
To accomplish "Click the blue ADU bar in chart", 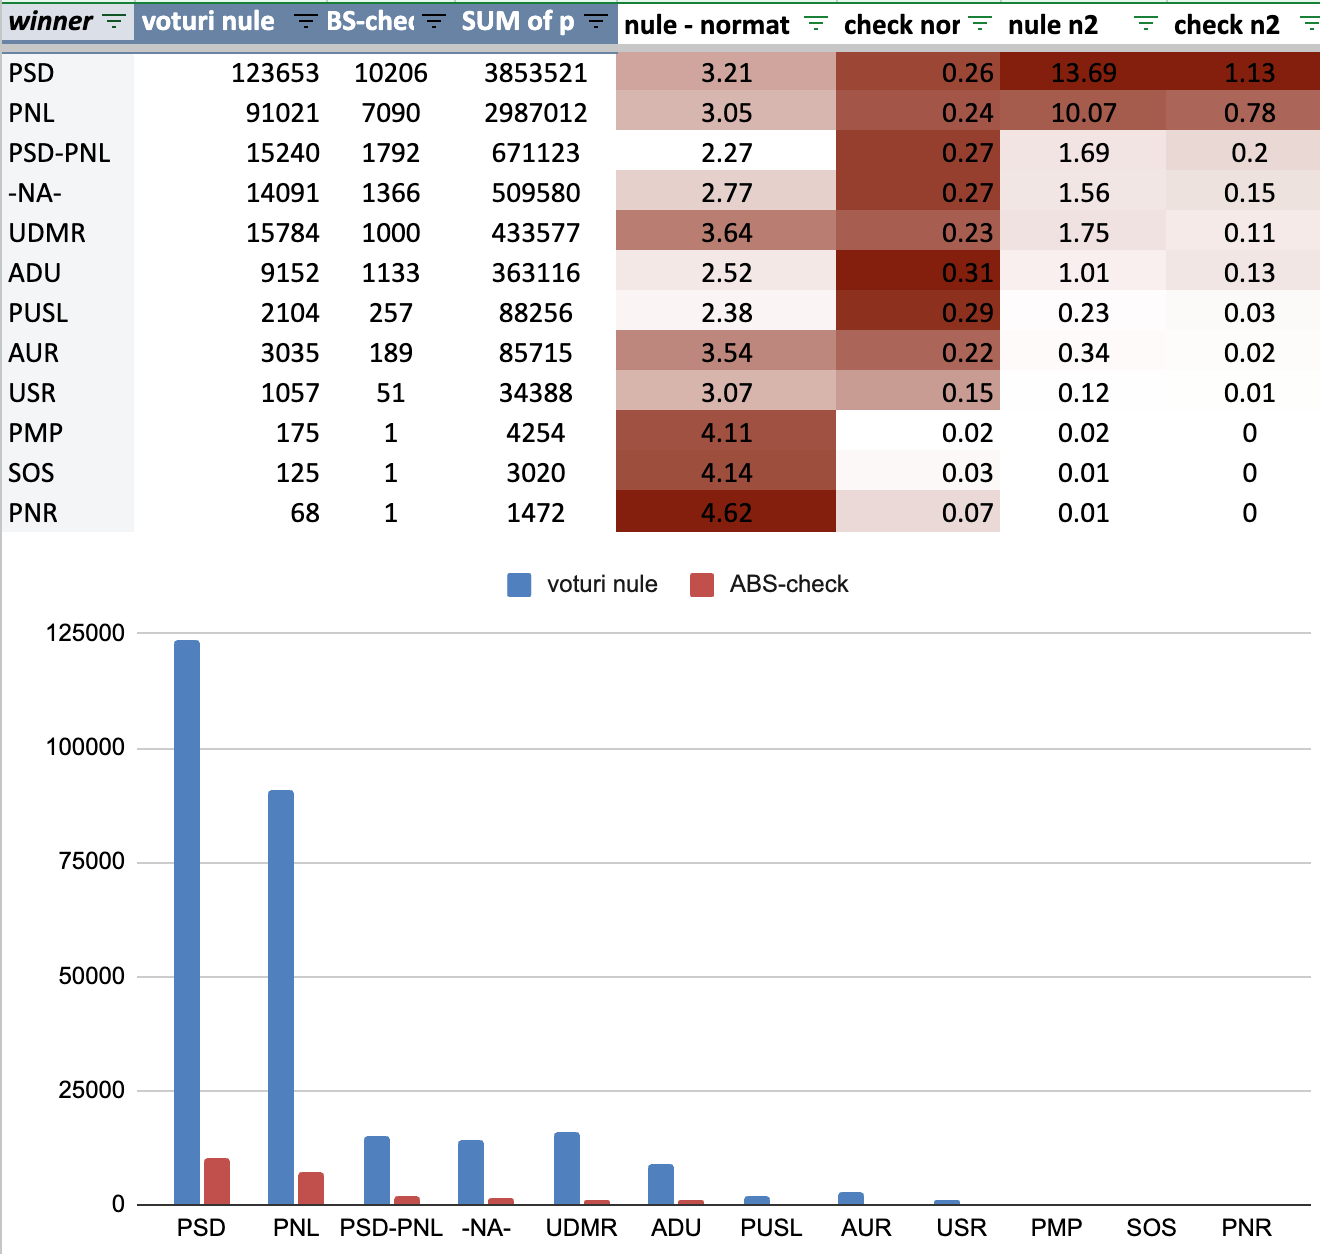I will pyautogui.click(x=661, y=1184).
